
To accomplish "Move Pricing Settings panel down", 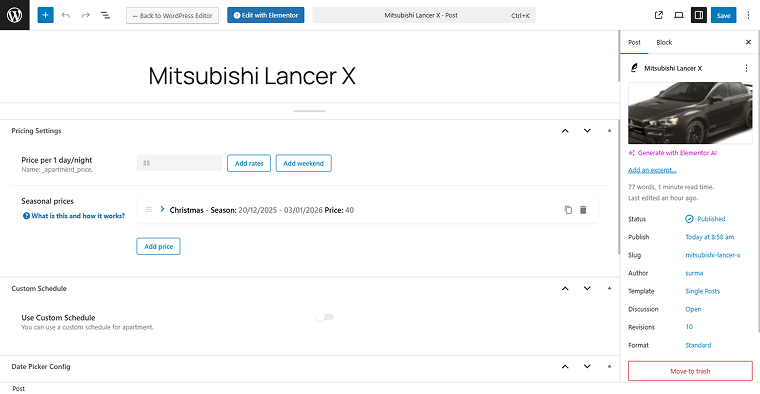I will tap(587, 131).
